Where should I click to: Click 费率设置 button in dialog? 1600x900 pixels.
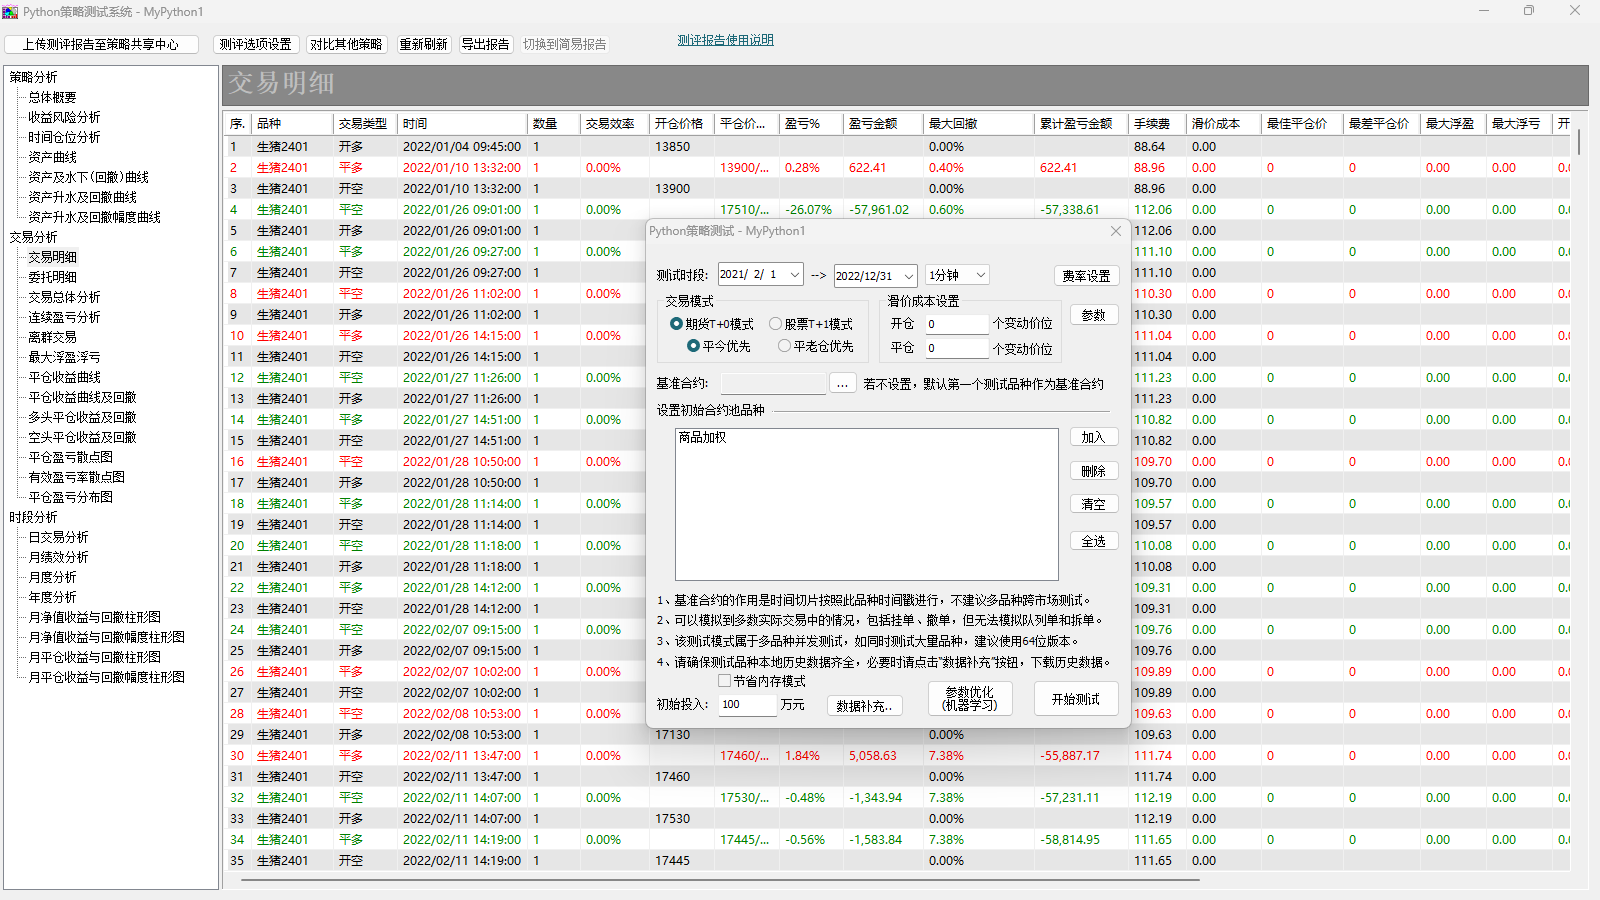point(1086,276)
